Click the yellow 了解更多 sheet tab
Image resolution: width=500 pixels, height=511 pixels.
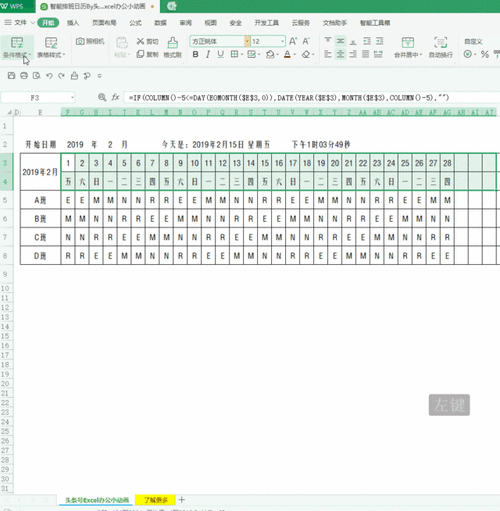pos(155,500)
